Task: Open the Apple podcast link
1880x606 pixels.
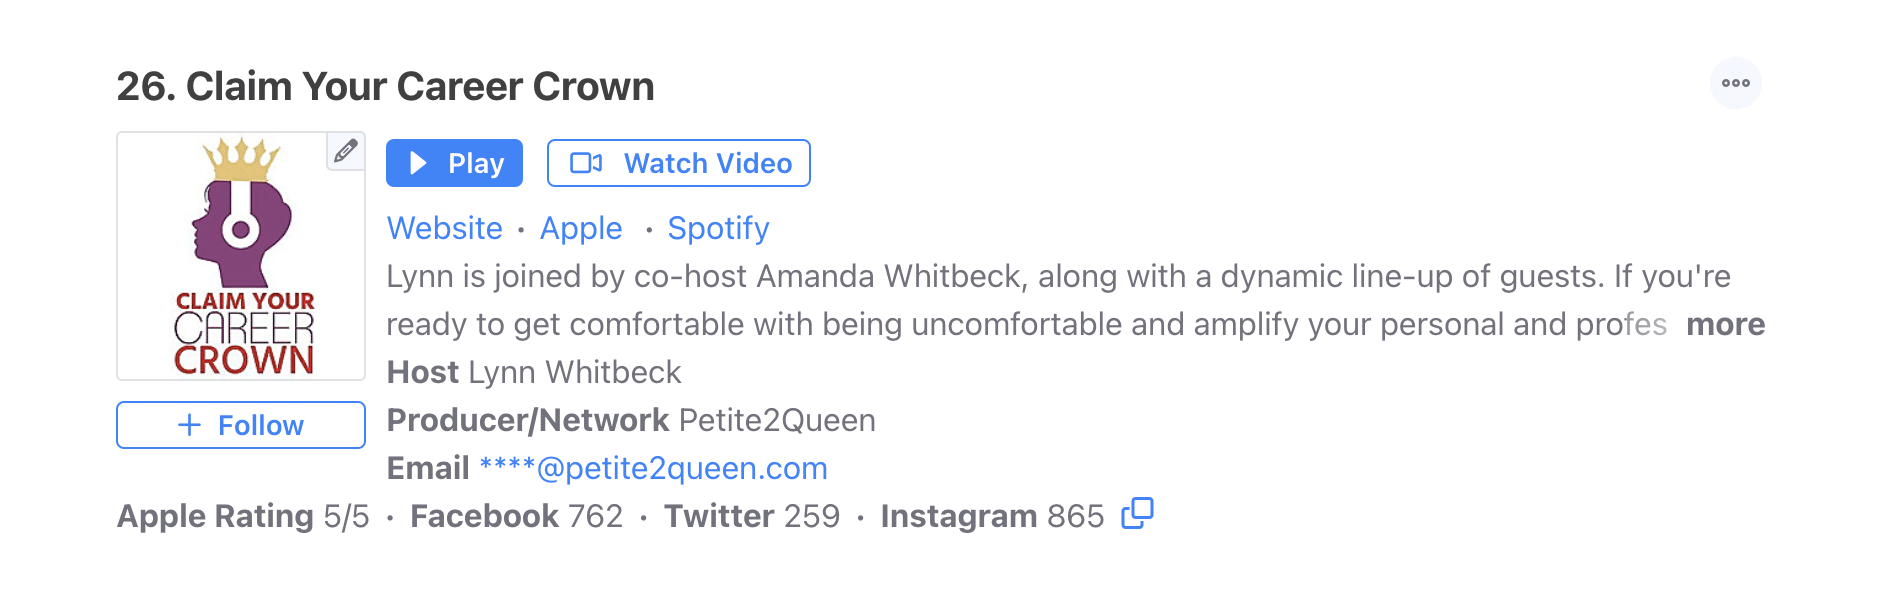Action: [581, 228]
